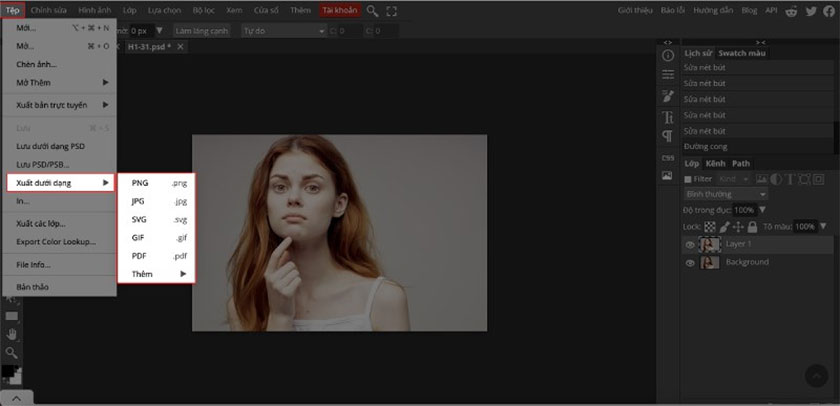This screenshot has width=840, height=406.
Task: Expand the Thêm submenu in the export list
Action: 158,273
